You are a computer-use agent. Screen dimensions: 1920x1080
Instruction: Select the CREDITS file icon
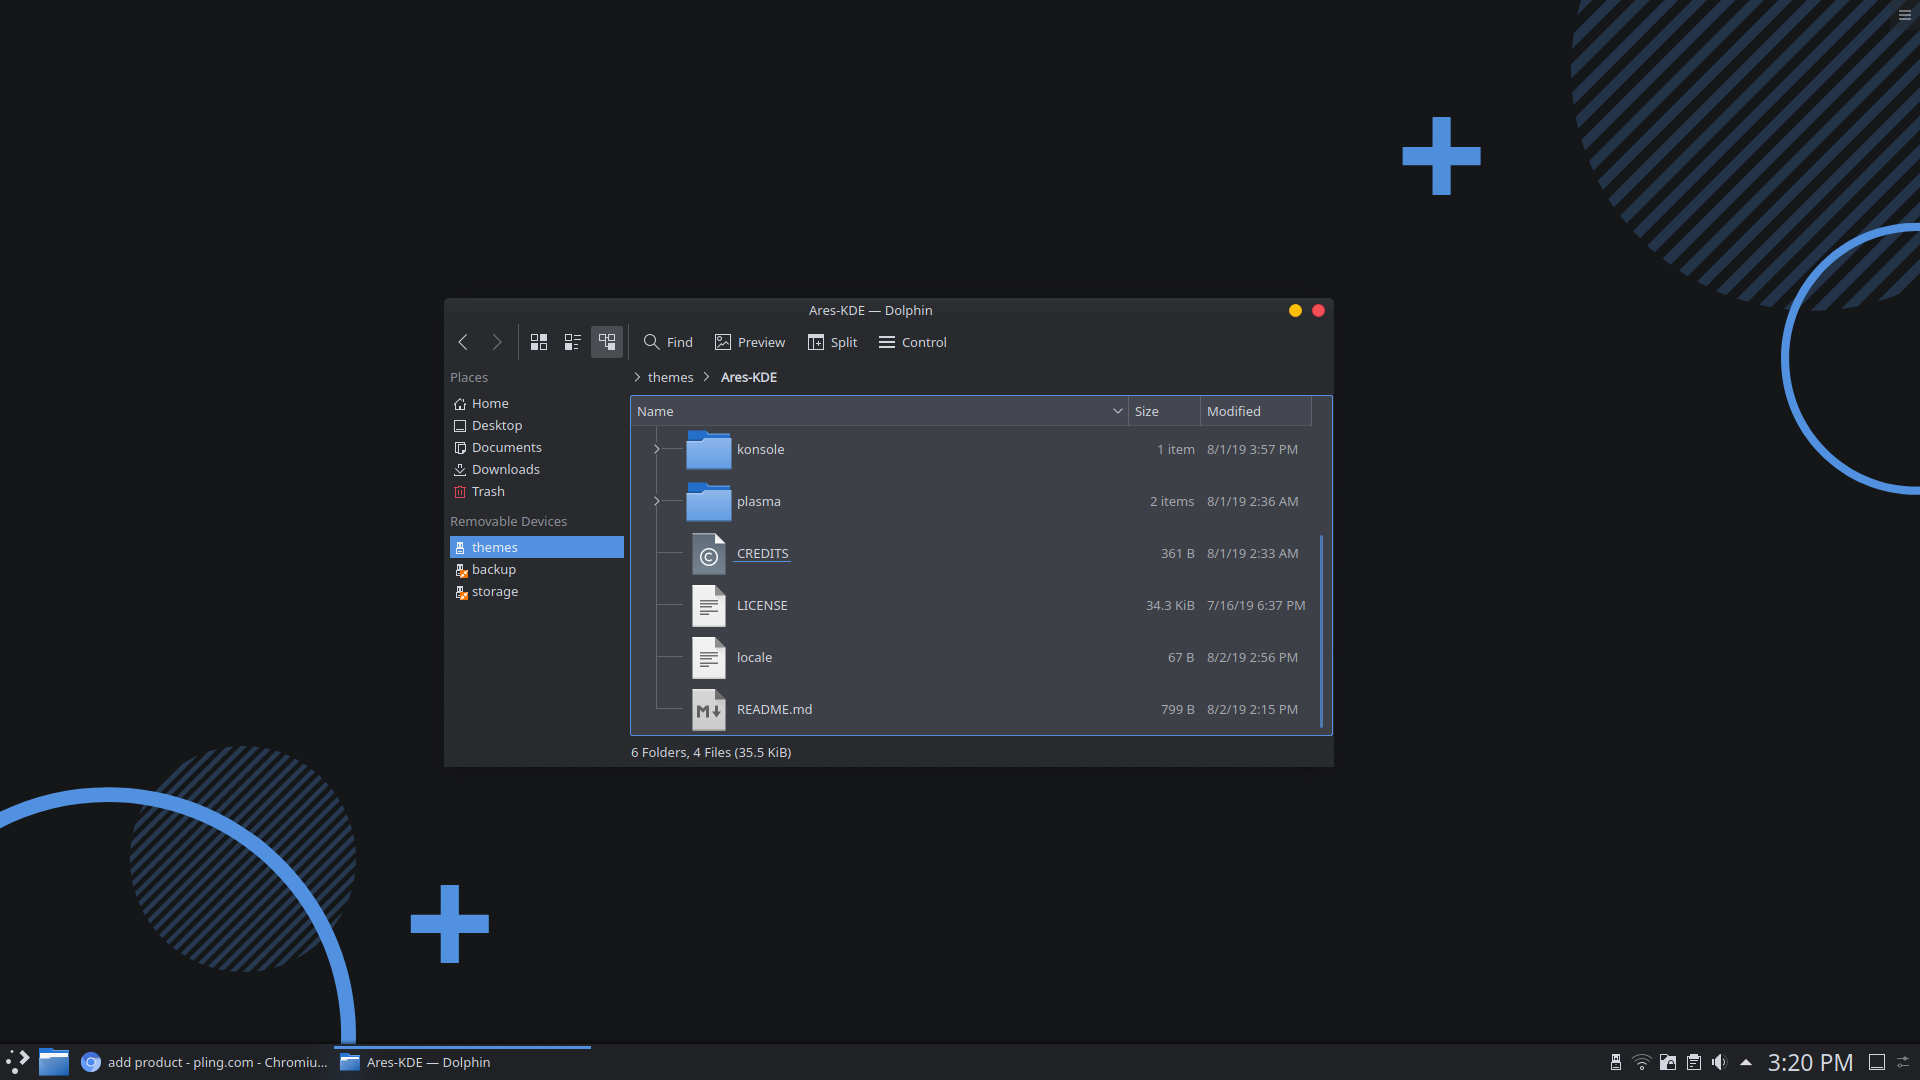[x=708, y=554]
